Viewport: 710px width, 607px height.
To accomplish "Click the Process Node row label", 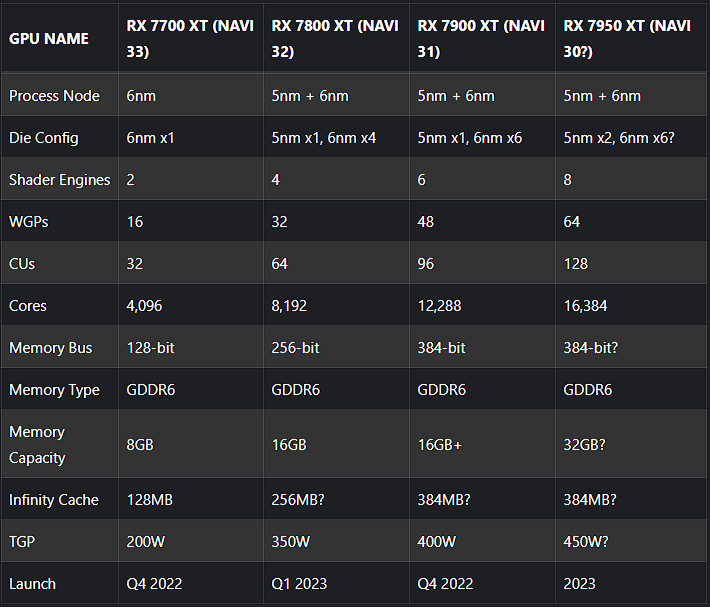I will coord(54,96).
